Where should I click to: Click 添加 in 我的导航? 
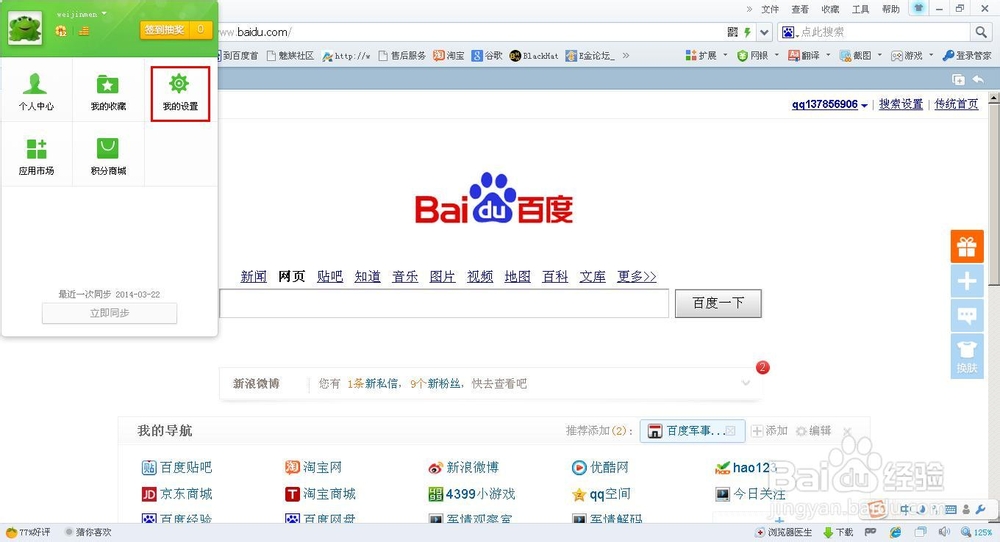770,431
